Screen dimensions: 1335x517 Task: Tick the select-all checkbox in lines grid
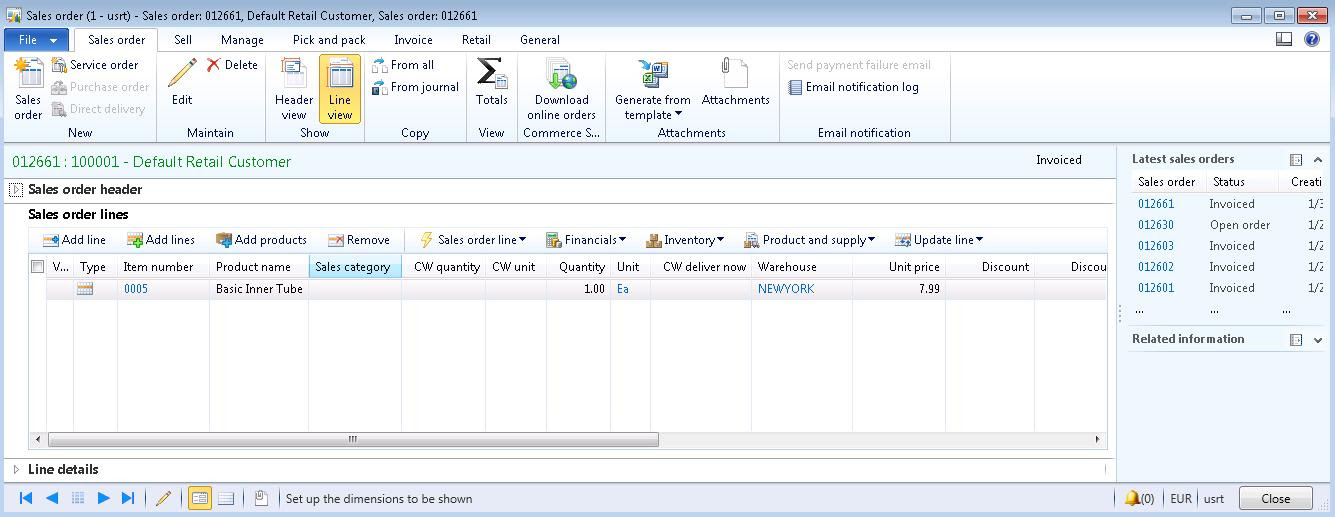click(x=37, y=267)
